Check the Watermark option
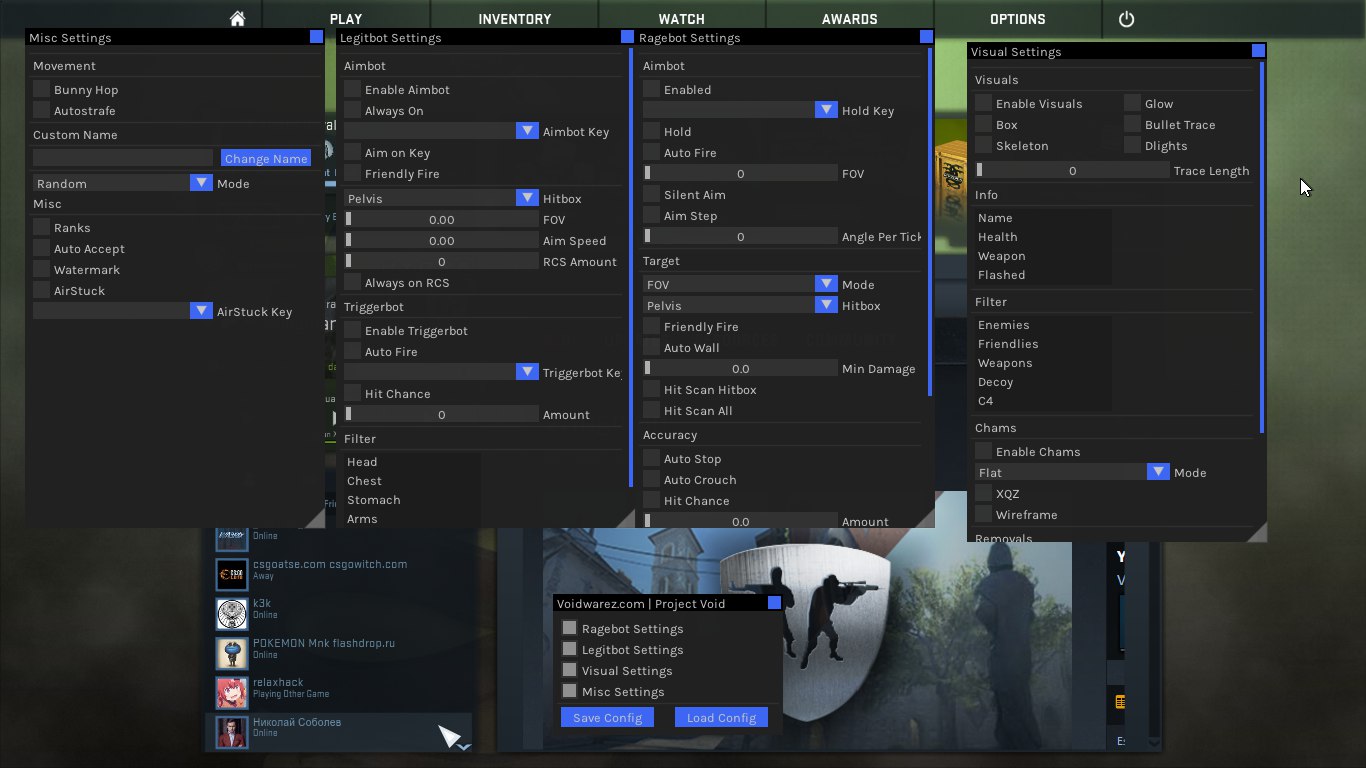1366x768 pixels. [42, 270]
